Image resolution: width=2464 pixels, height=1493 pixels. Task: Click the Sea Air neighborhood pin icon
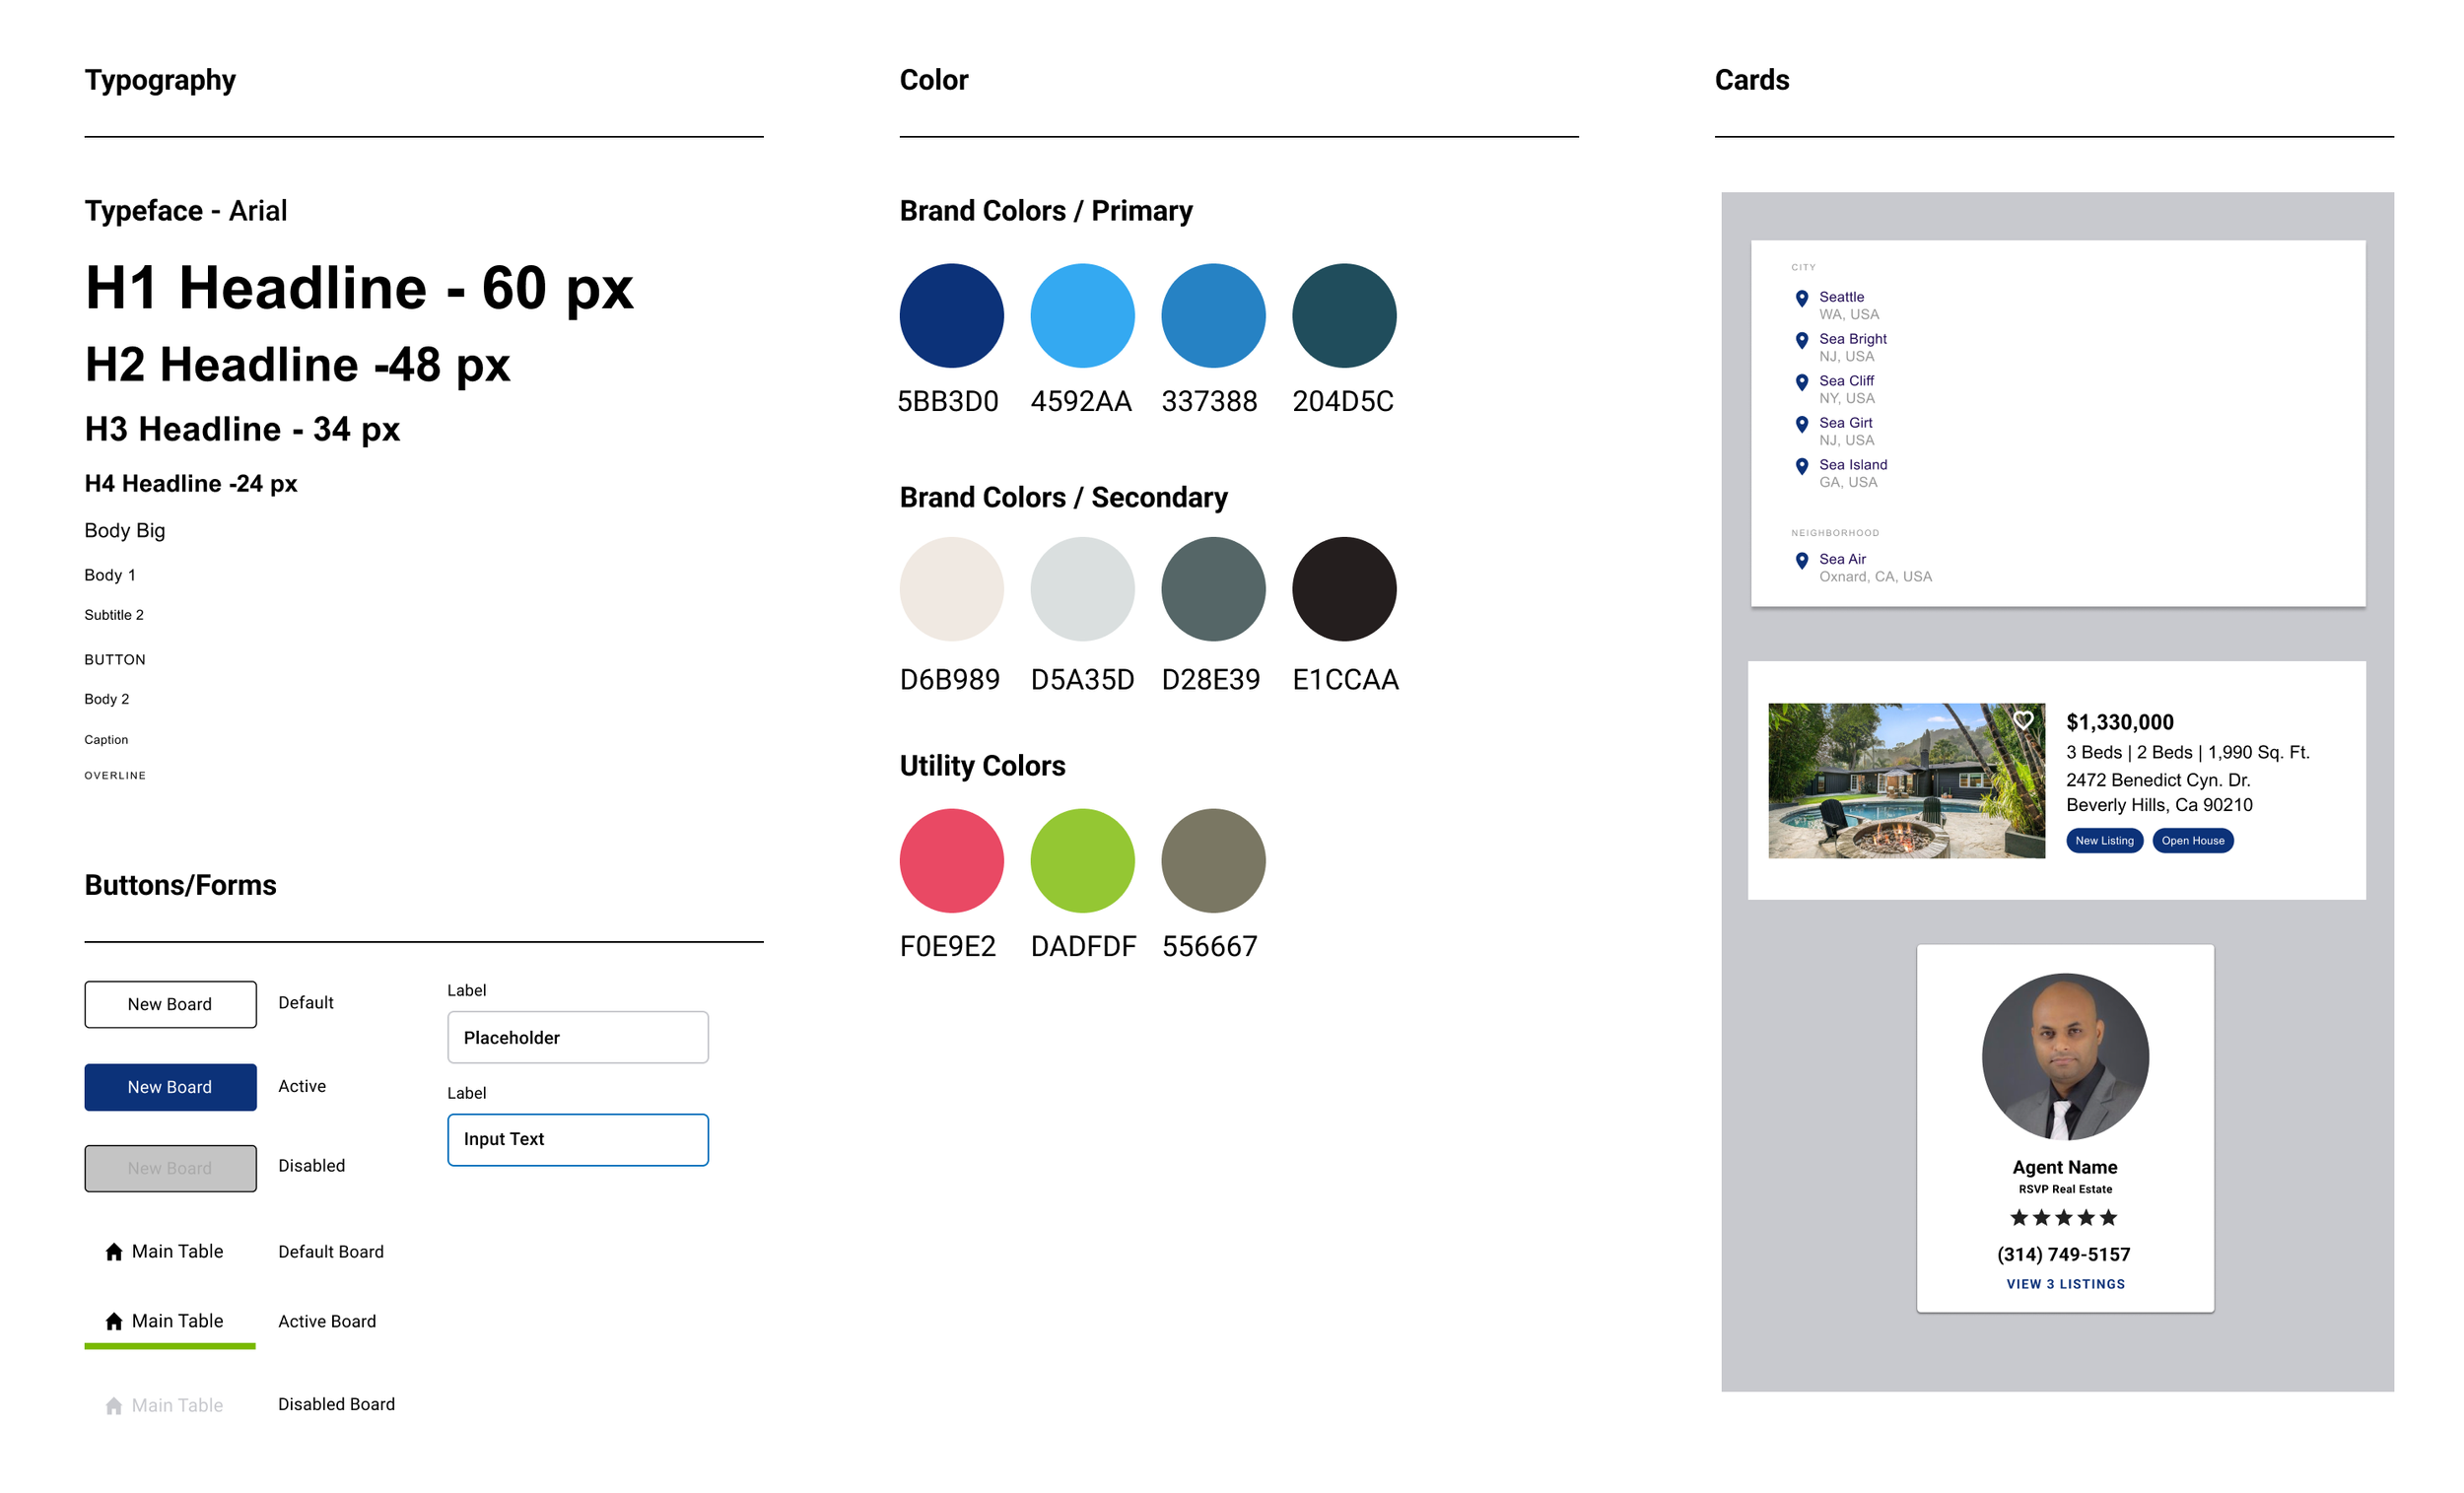[x=1801, y=560]
